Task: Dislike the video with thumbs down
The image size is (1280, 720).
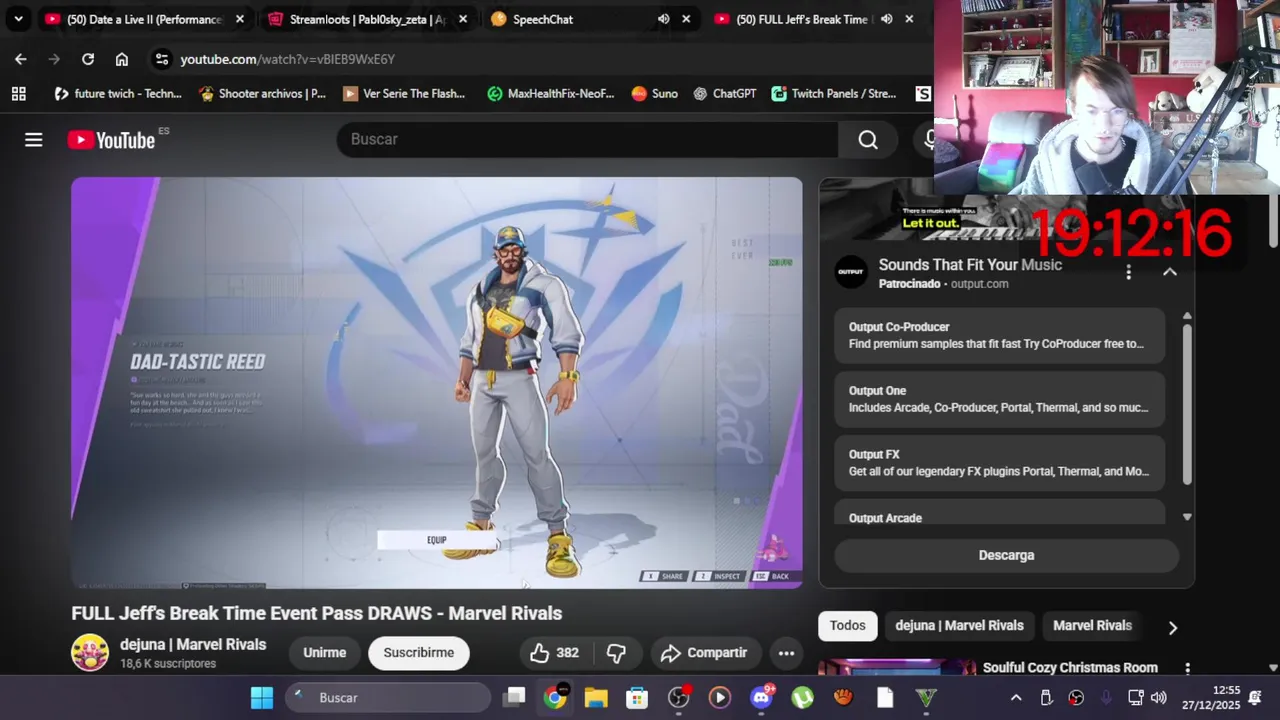Action: (x=616, y=653)
